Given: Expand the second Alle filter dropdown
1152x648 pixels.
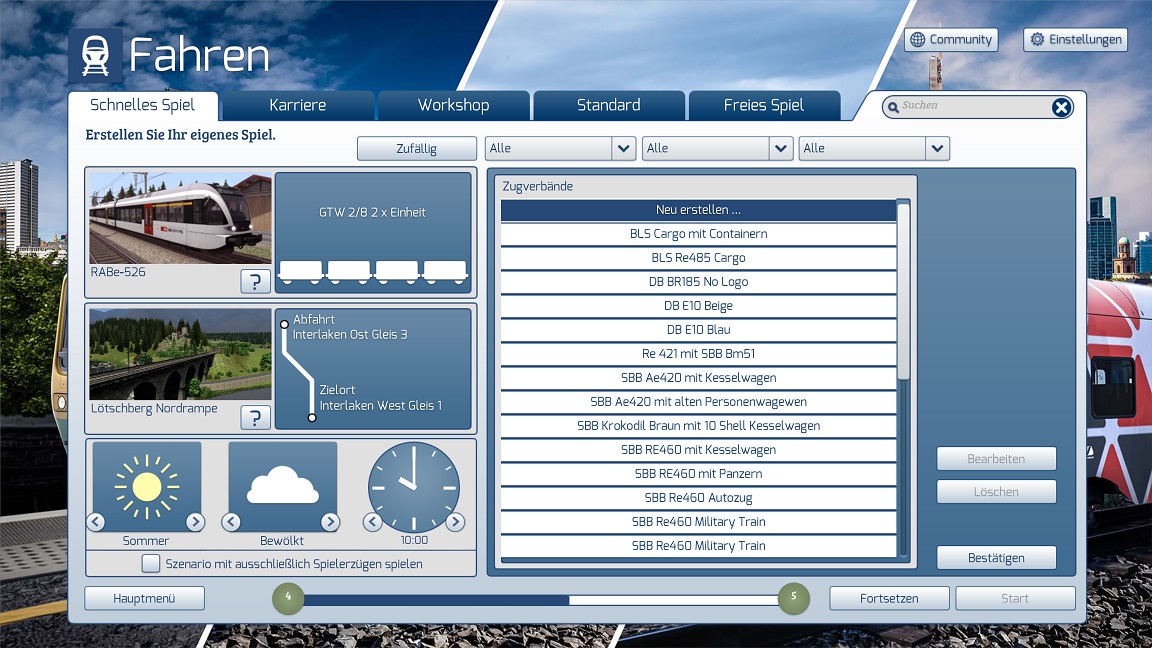Looking at the screenshot, I should pos(780,148).
